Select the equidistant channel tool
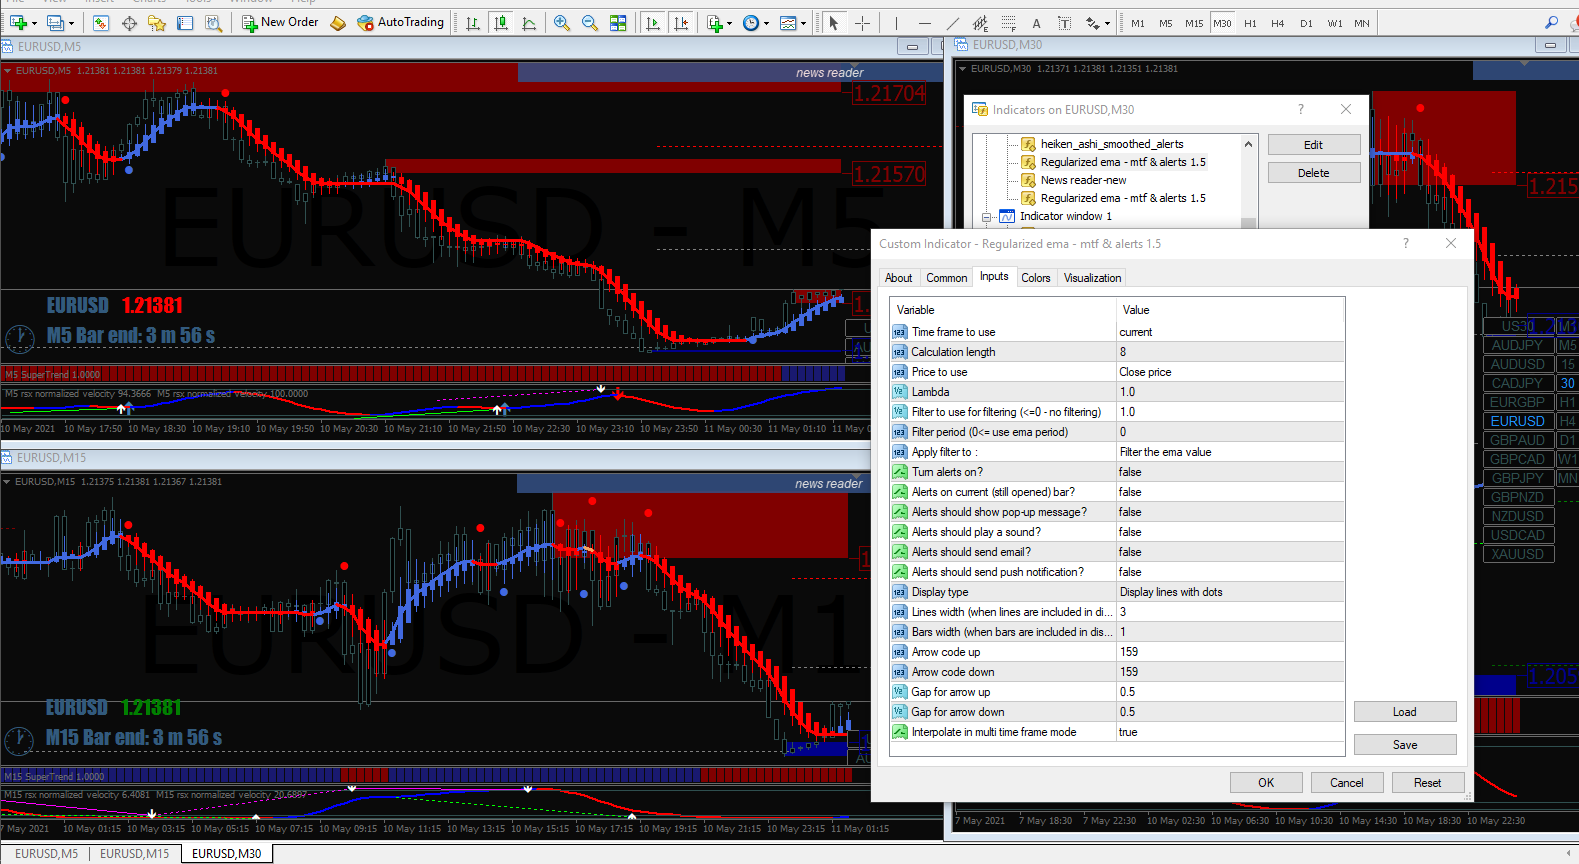 click(980, 23)
